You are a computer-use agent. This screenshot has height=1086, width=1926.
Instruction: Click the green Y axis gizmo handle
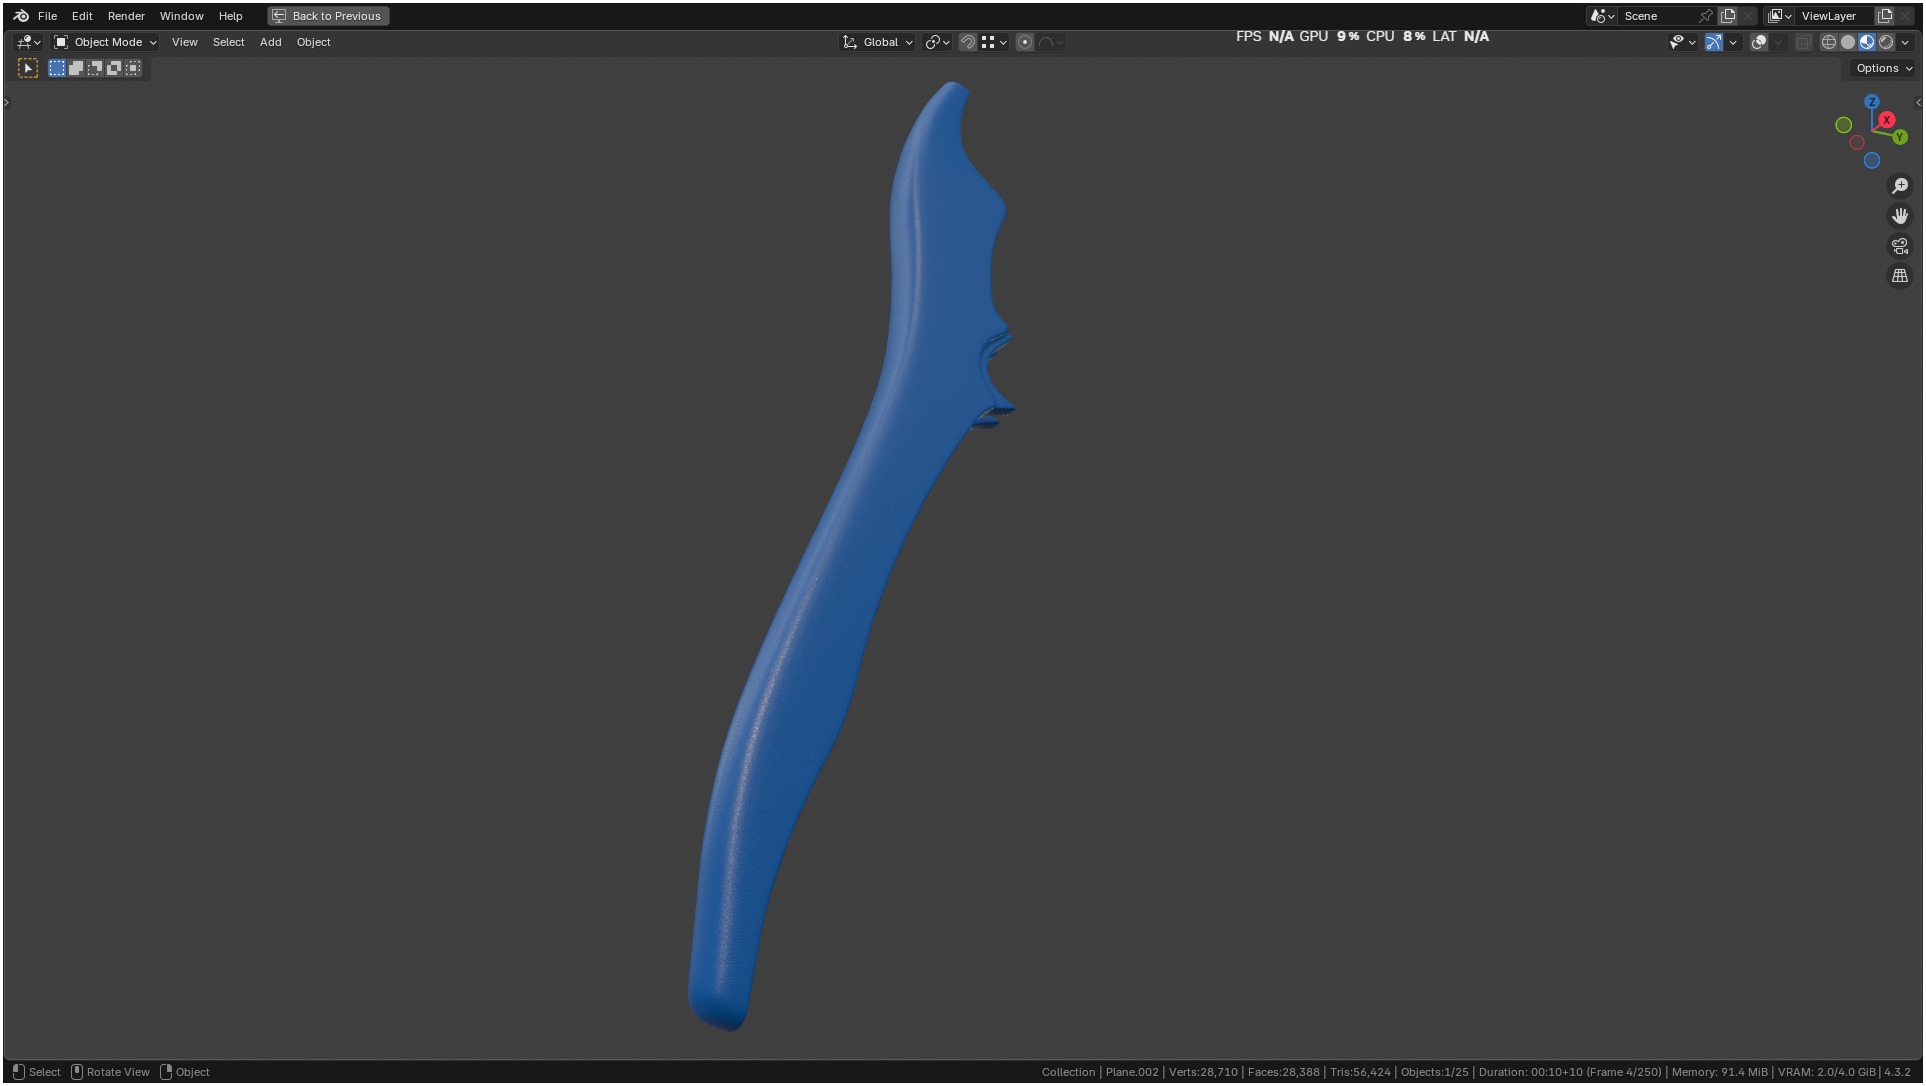1900,137
